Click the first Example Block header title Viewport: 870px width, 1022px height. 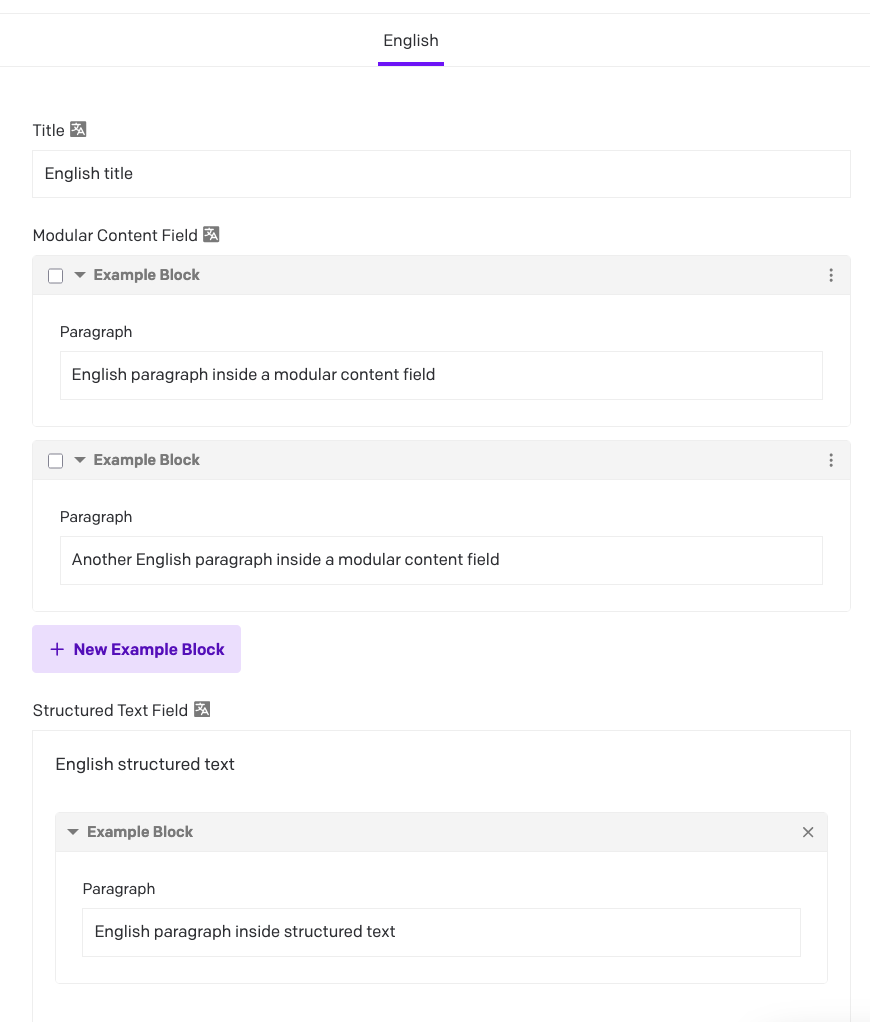click(147, 275)
